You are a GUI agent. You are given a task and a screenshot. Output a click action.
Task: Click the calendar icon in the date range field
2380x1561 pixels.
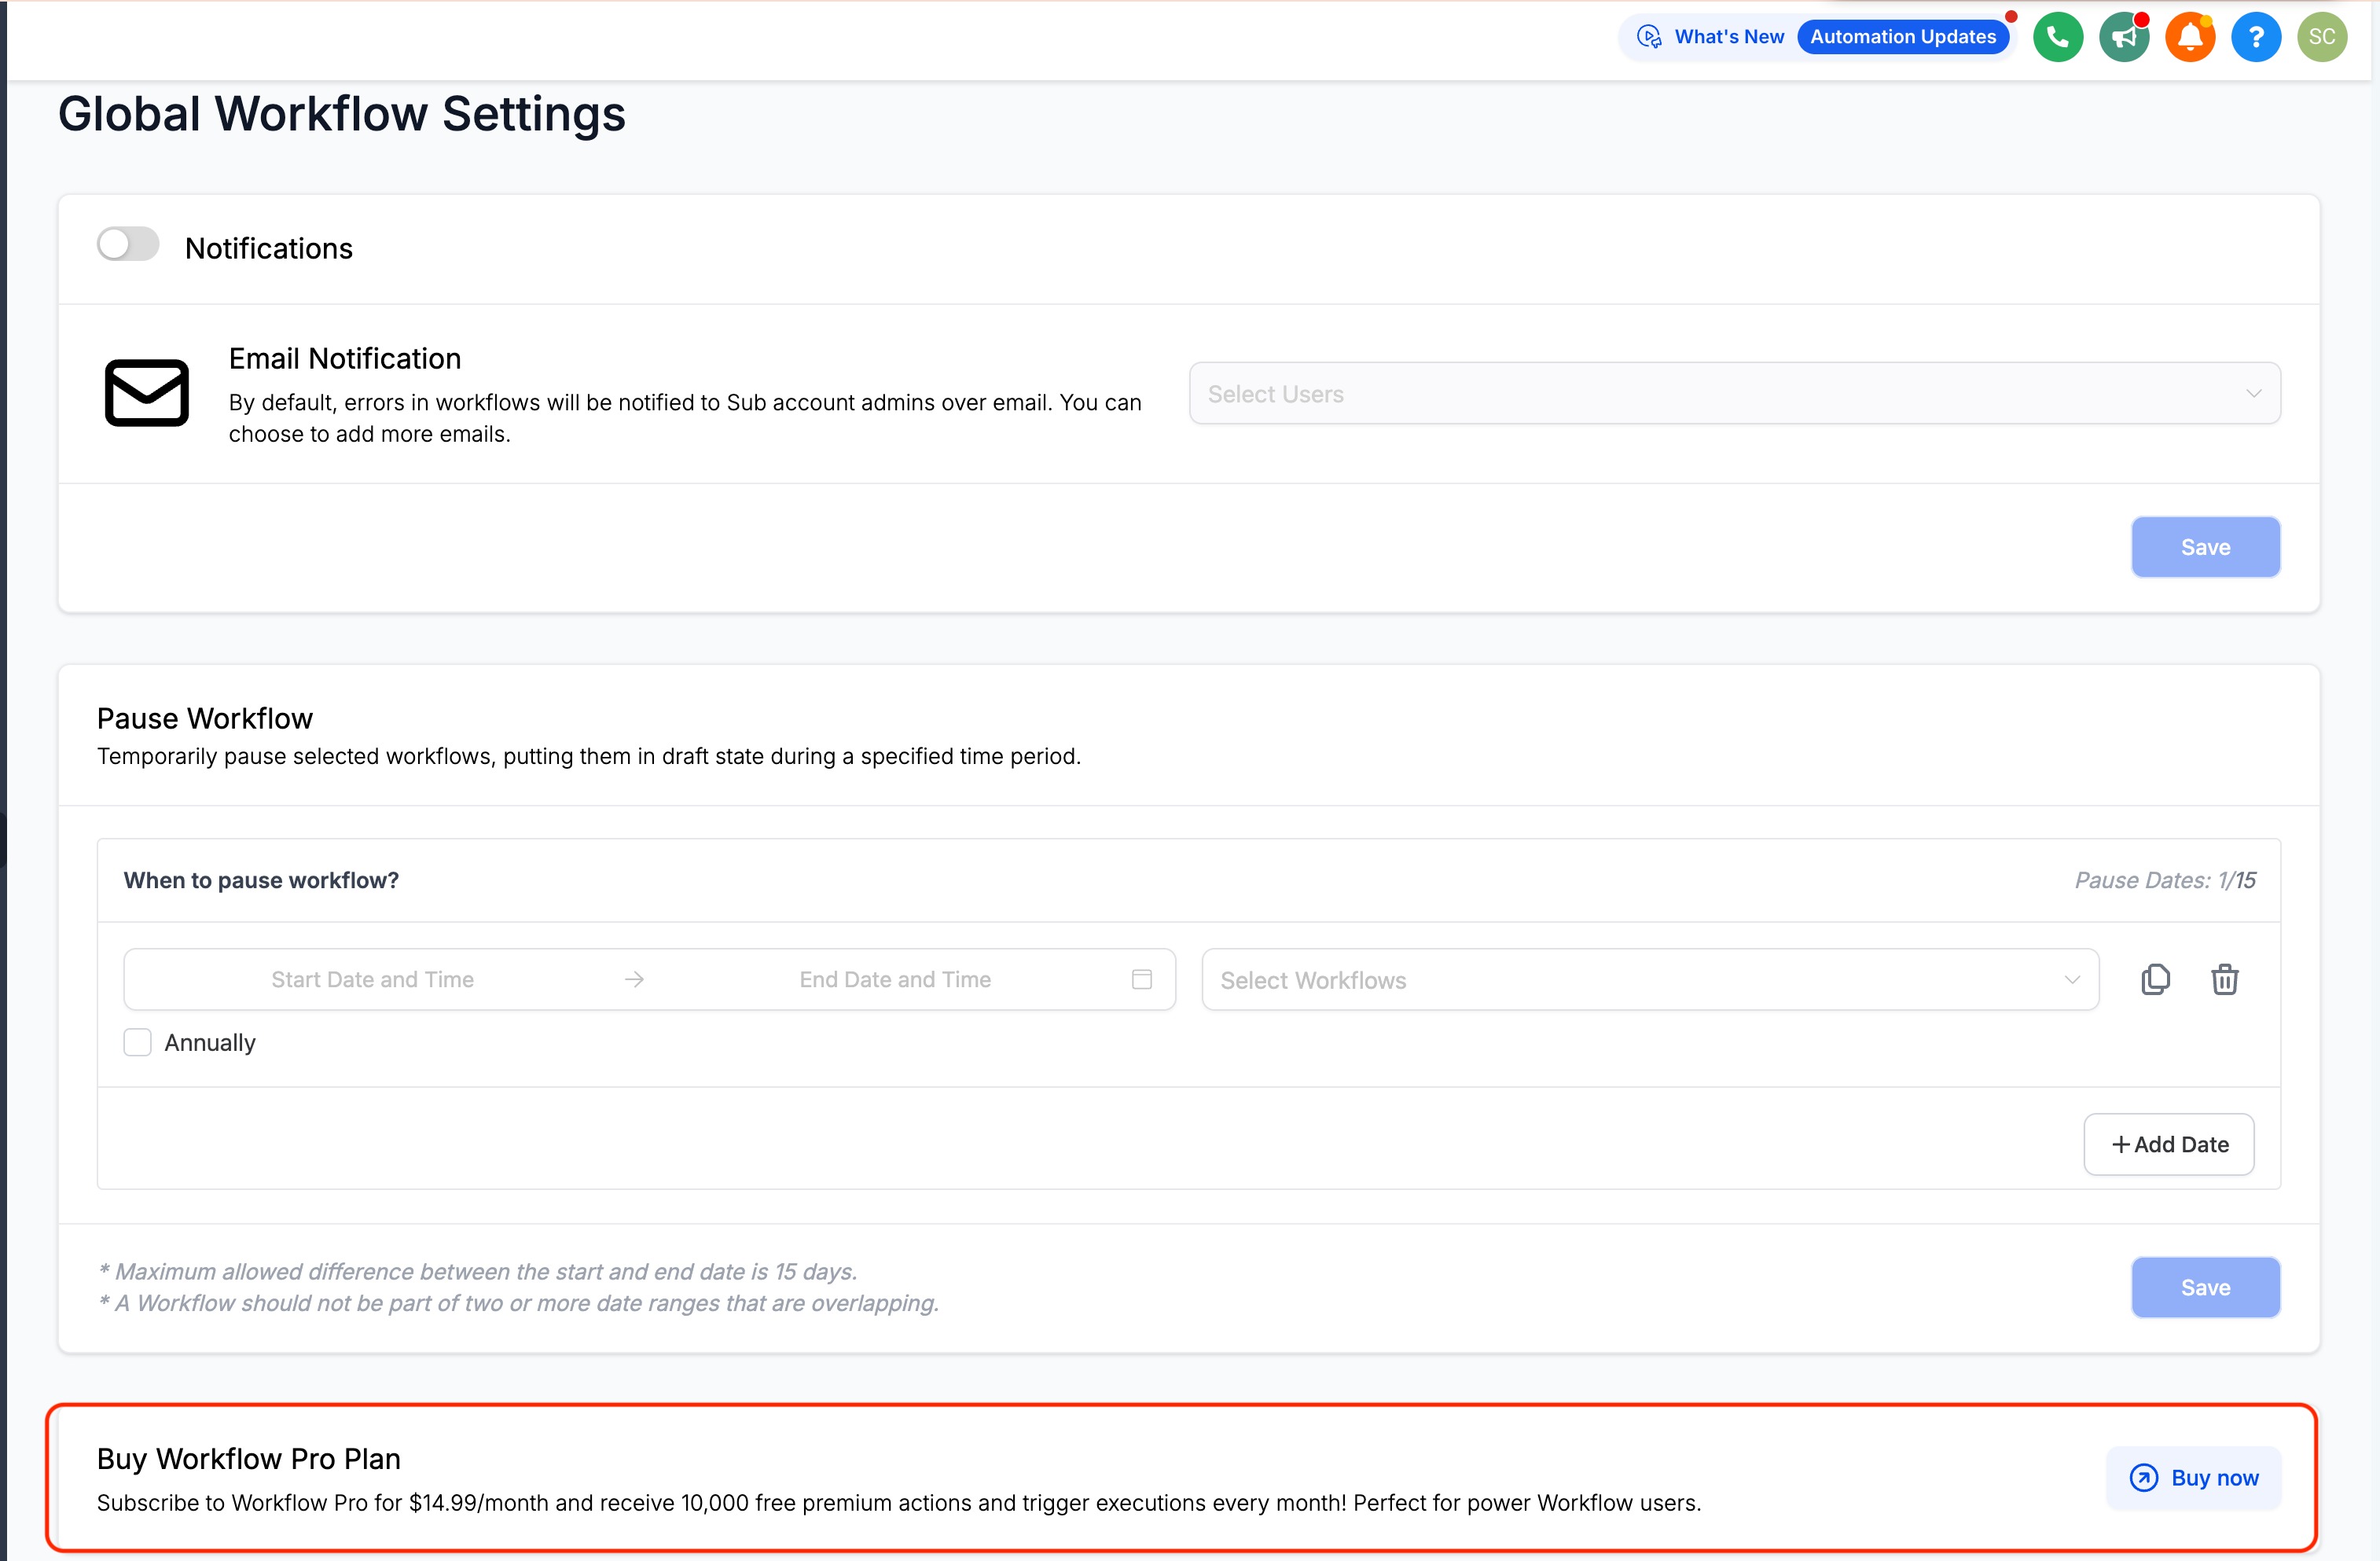pos(1141,979)
